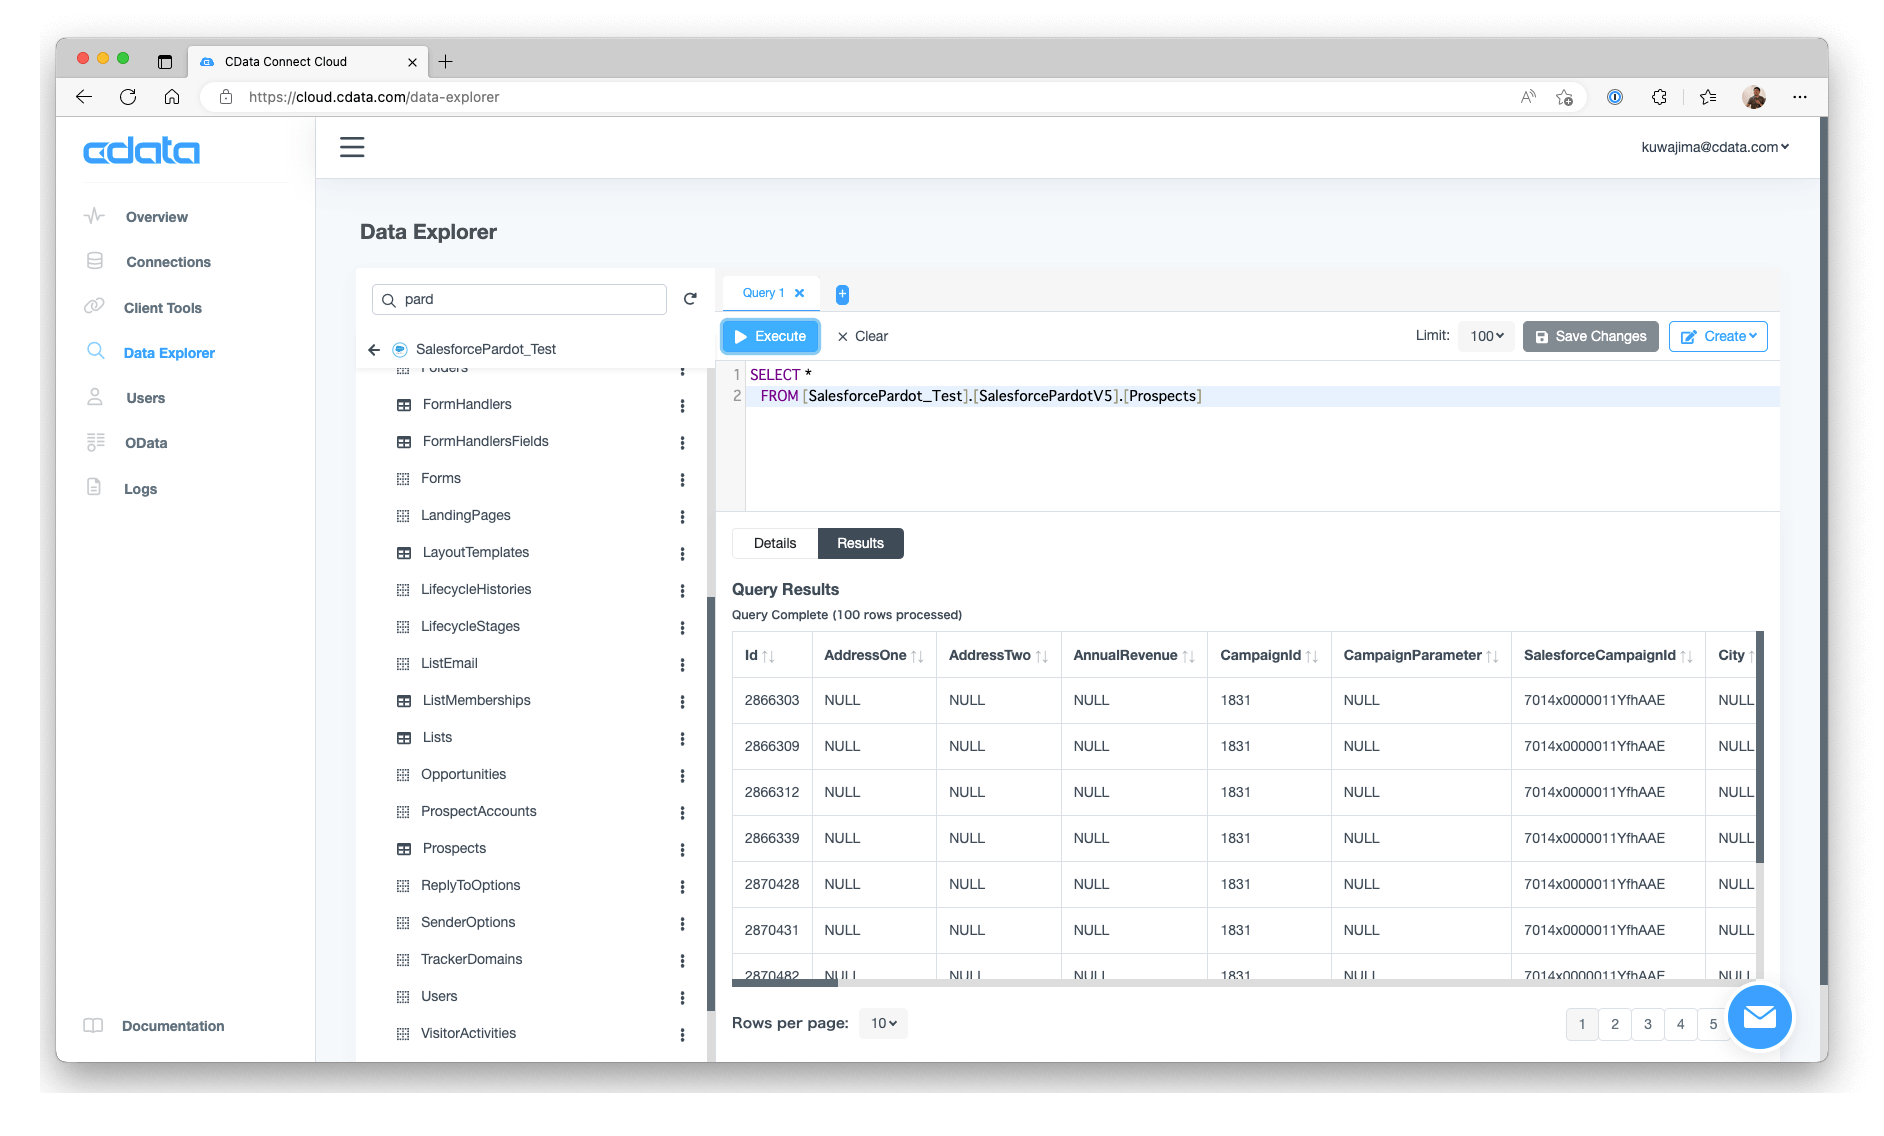Open options menu for Forms table

[682, 480]
